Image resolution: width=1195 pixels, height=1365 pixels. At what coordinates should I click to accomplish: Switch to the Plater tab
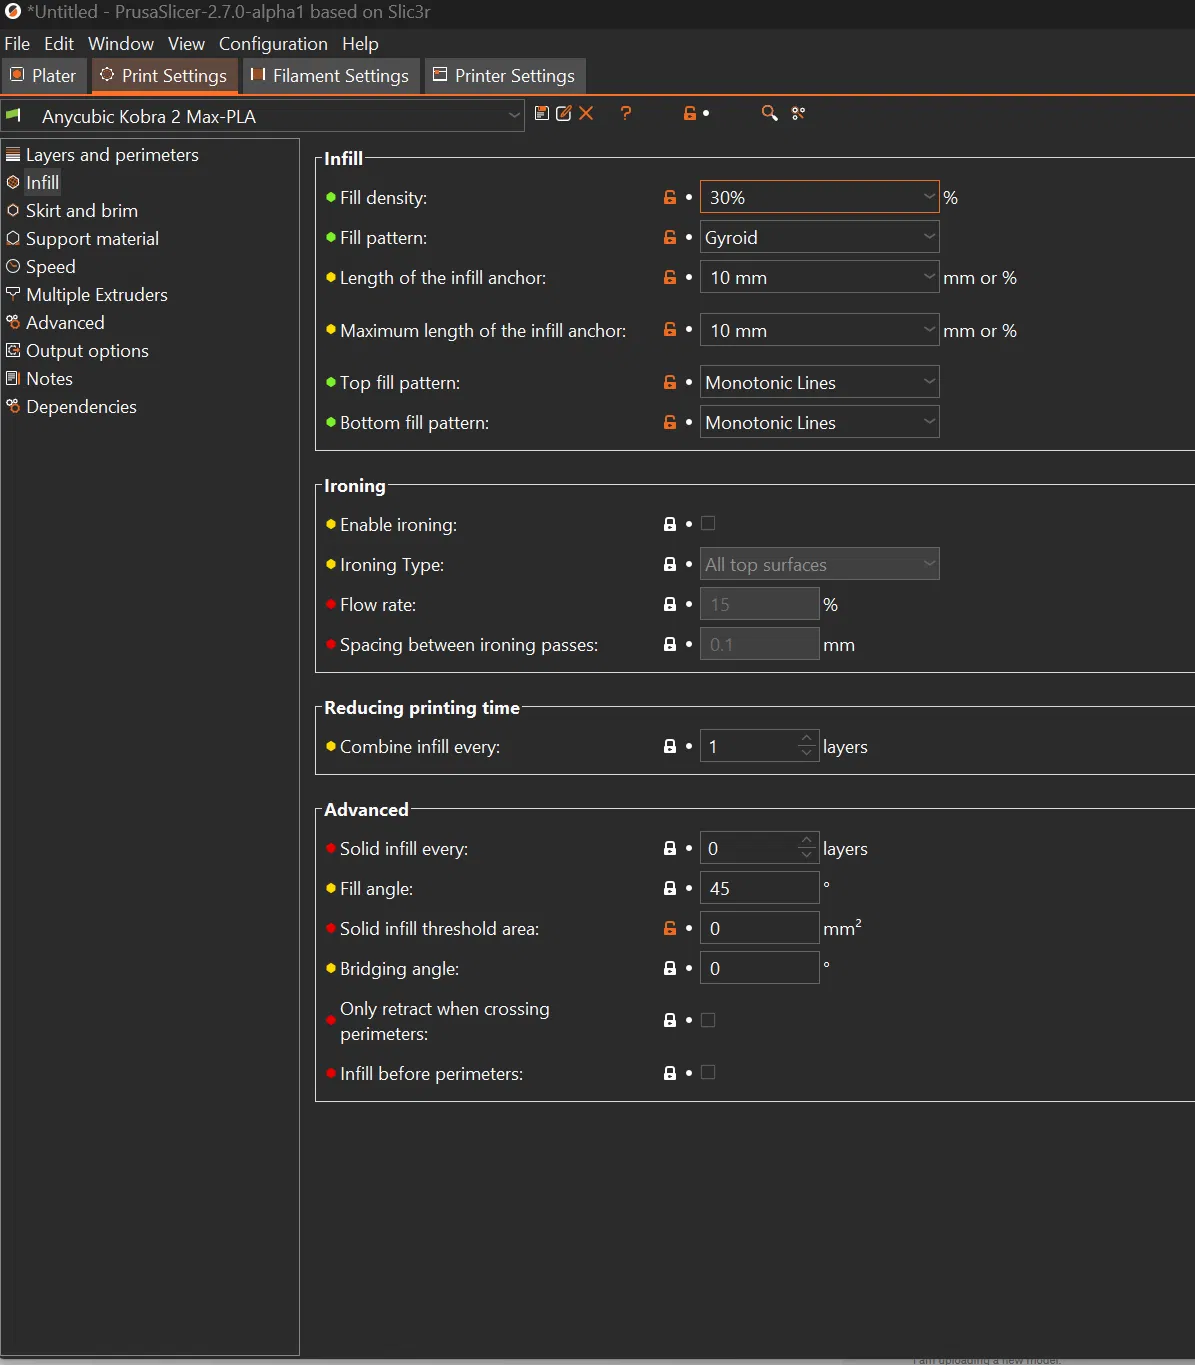(43, 76)
